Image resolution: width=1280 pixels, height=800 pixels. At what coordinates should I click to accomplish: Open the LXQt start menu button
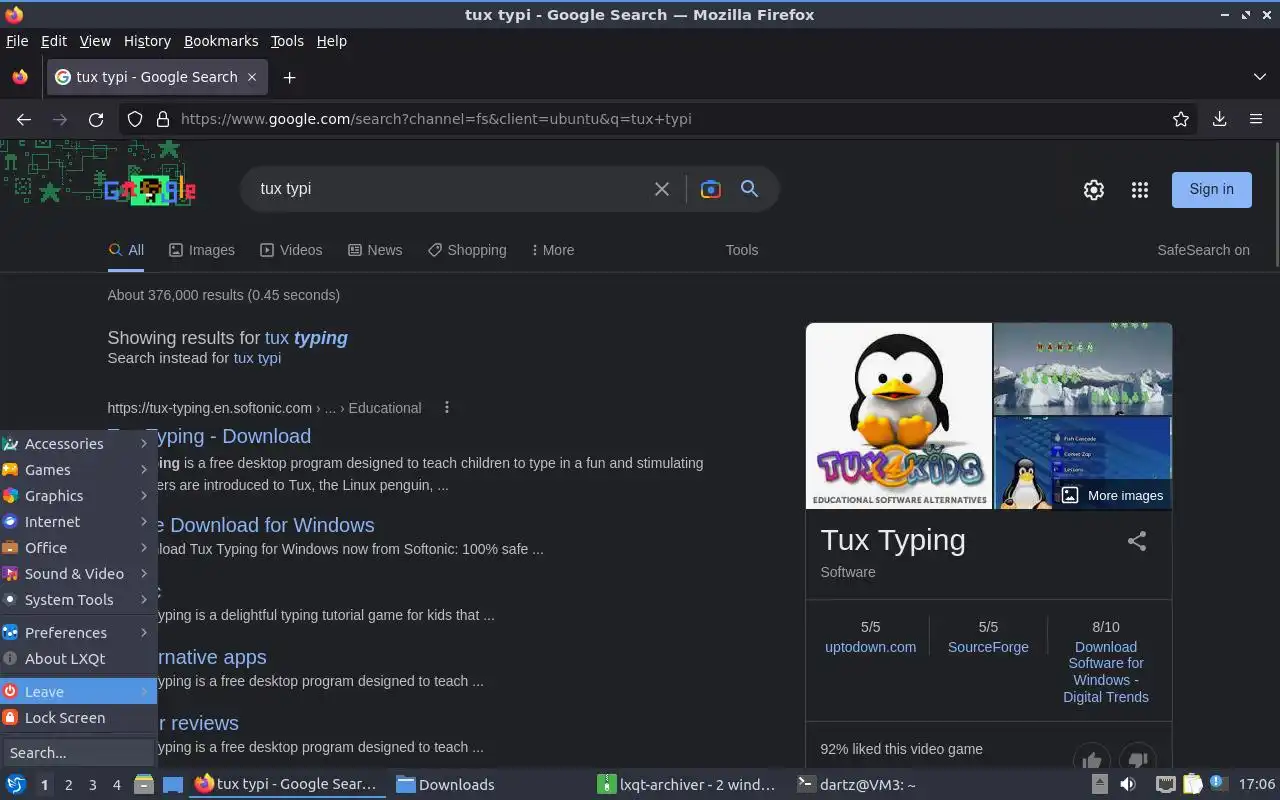(15, 784)
